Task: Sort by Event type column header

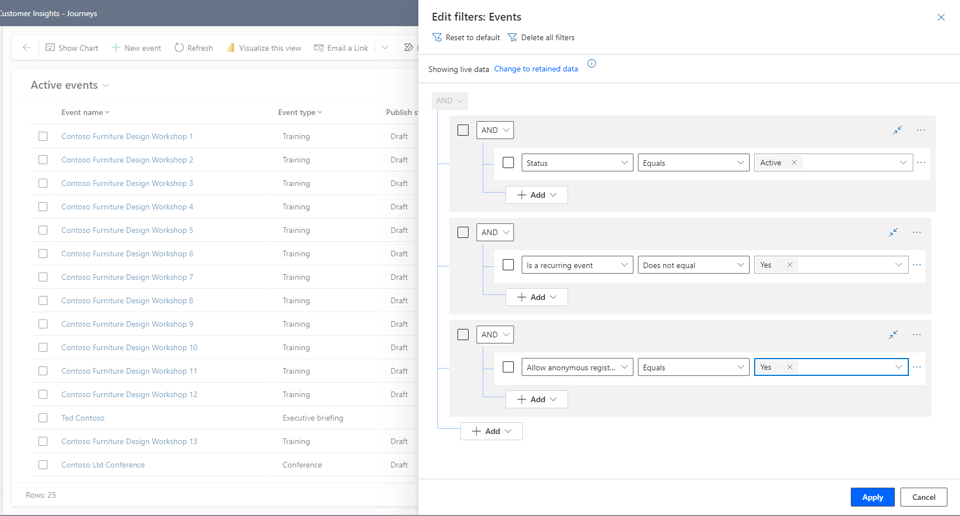Action: point(299,113)
